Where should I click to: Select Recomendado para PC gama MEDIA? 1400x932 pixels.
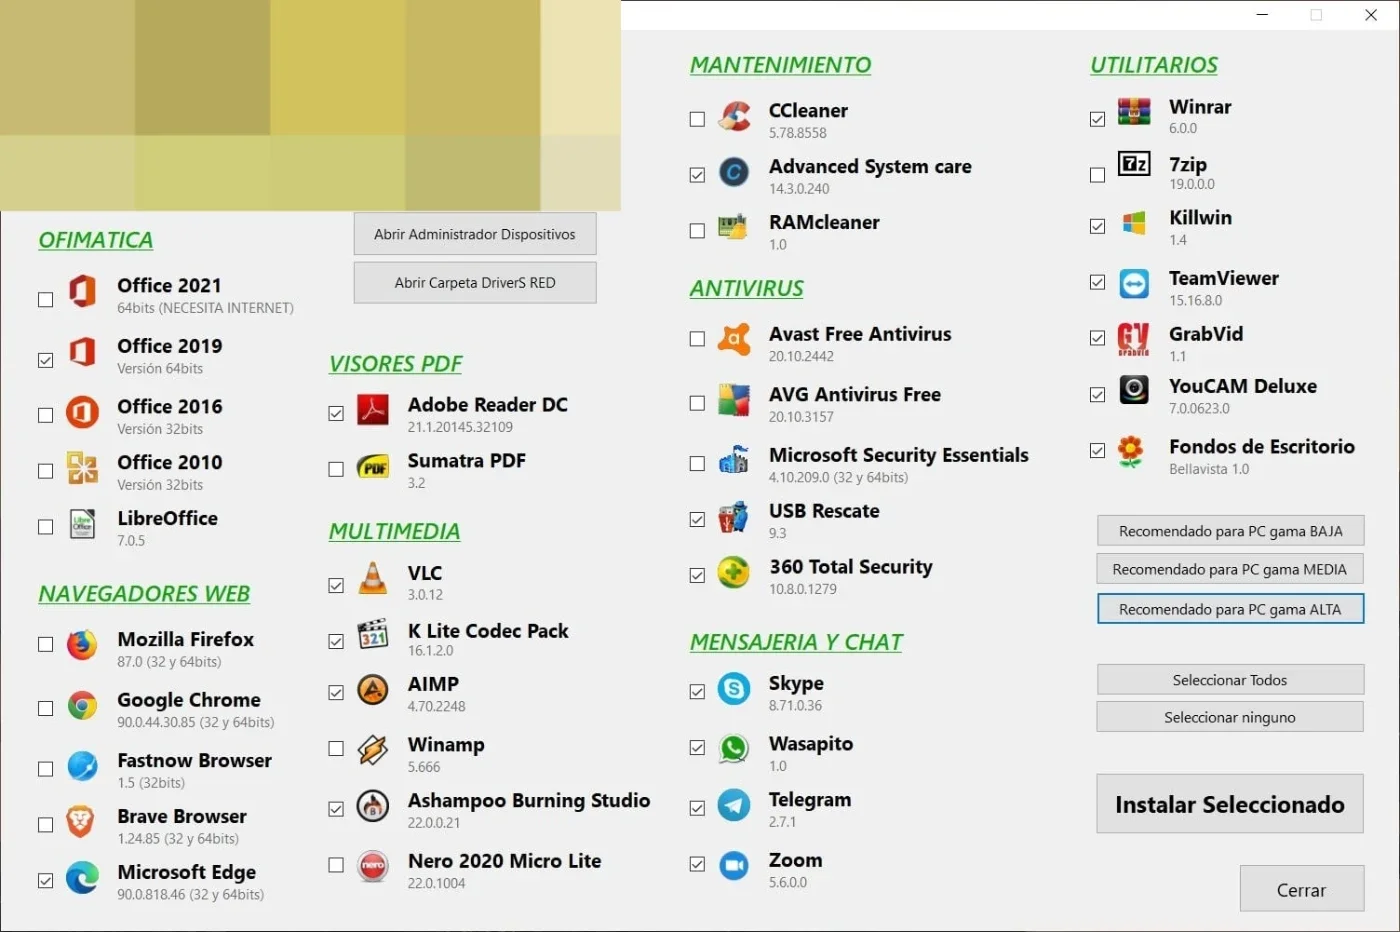(1230, 569)
